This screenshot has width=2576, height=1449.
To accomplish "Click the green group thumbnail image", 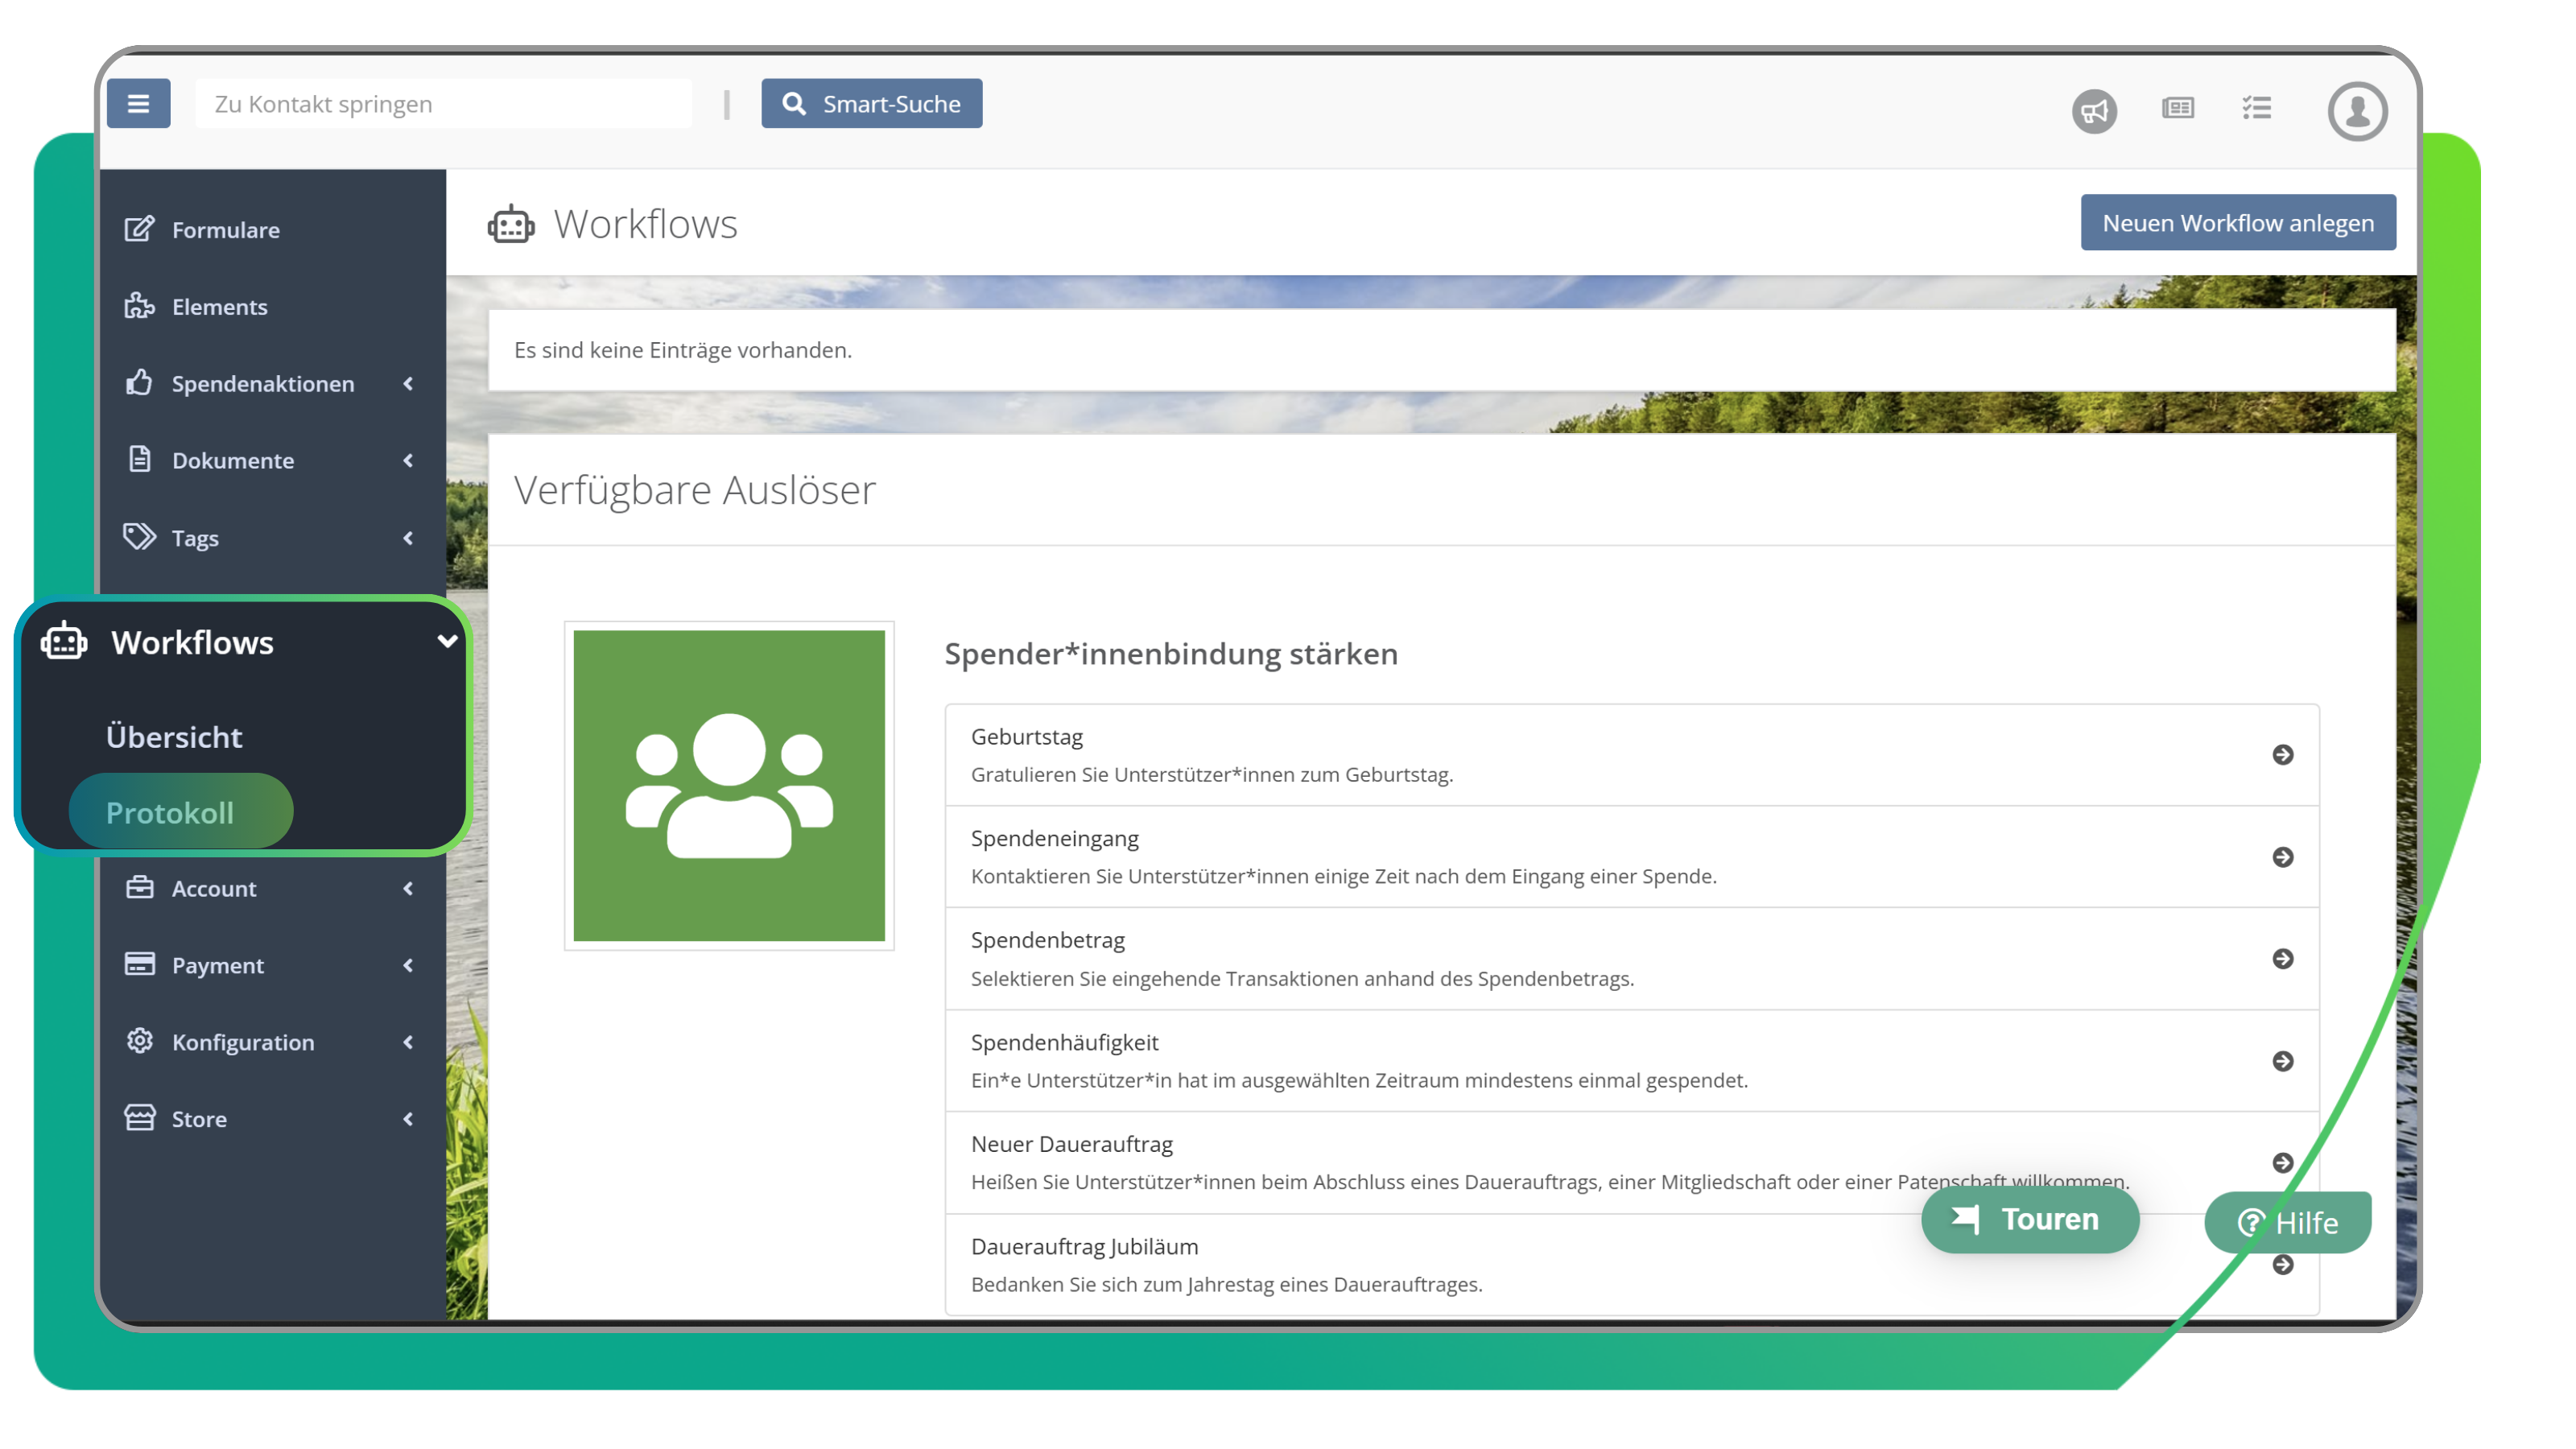I will (x=730, y=785).
